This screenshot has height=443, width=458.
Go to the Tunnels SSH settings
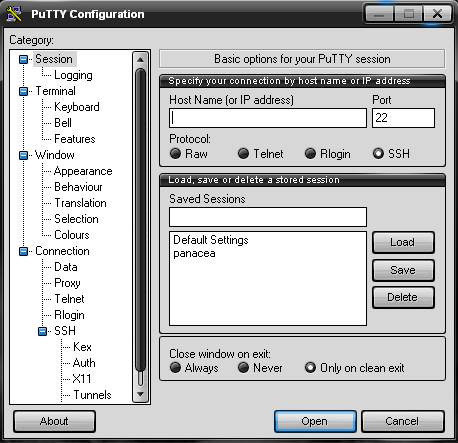coord(92,395)
